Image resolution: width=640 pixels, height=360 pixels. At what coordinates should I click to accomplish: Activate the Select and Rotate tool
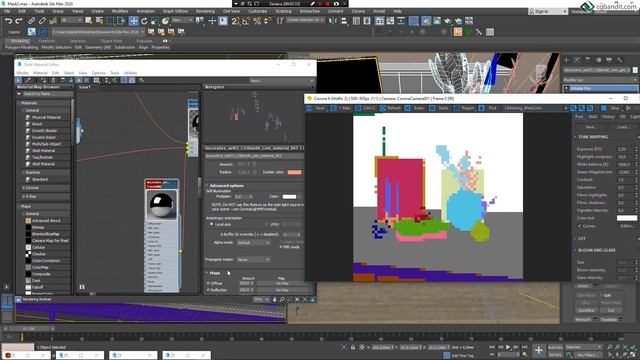(144, 21)
